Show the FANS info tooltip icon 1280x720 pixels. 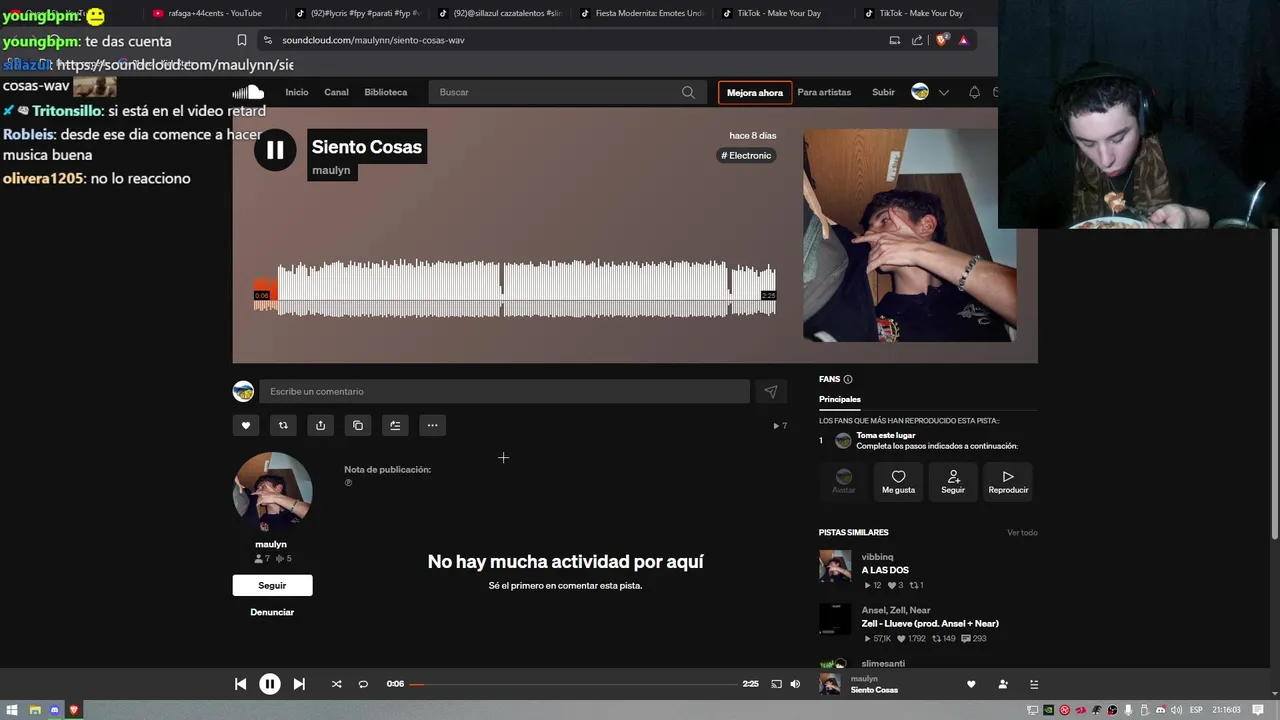pos(848,379)
